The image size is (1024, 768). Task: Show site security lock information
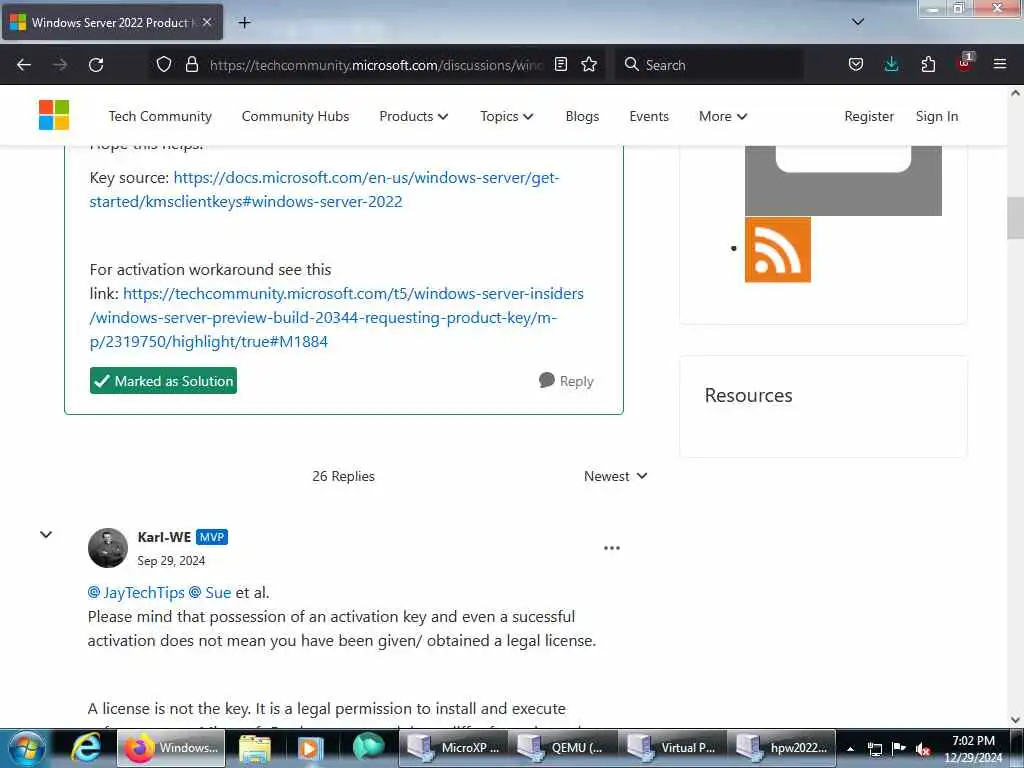(191, 64)
